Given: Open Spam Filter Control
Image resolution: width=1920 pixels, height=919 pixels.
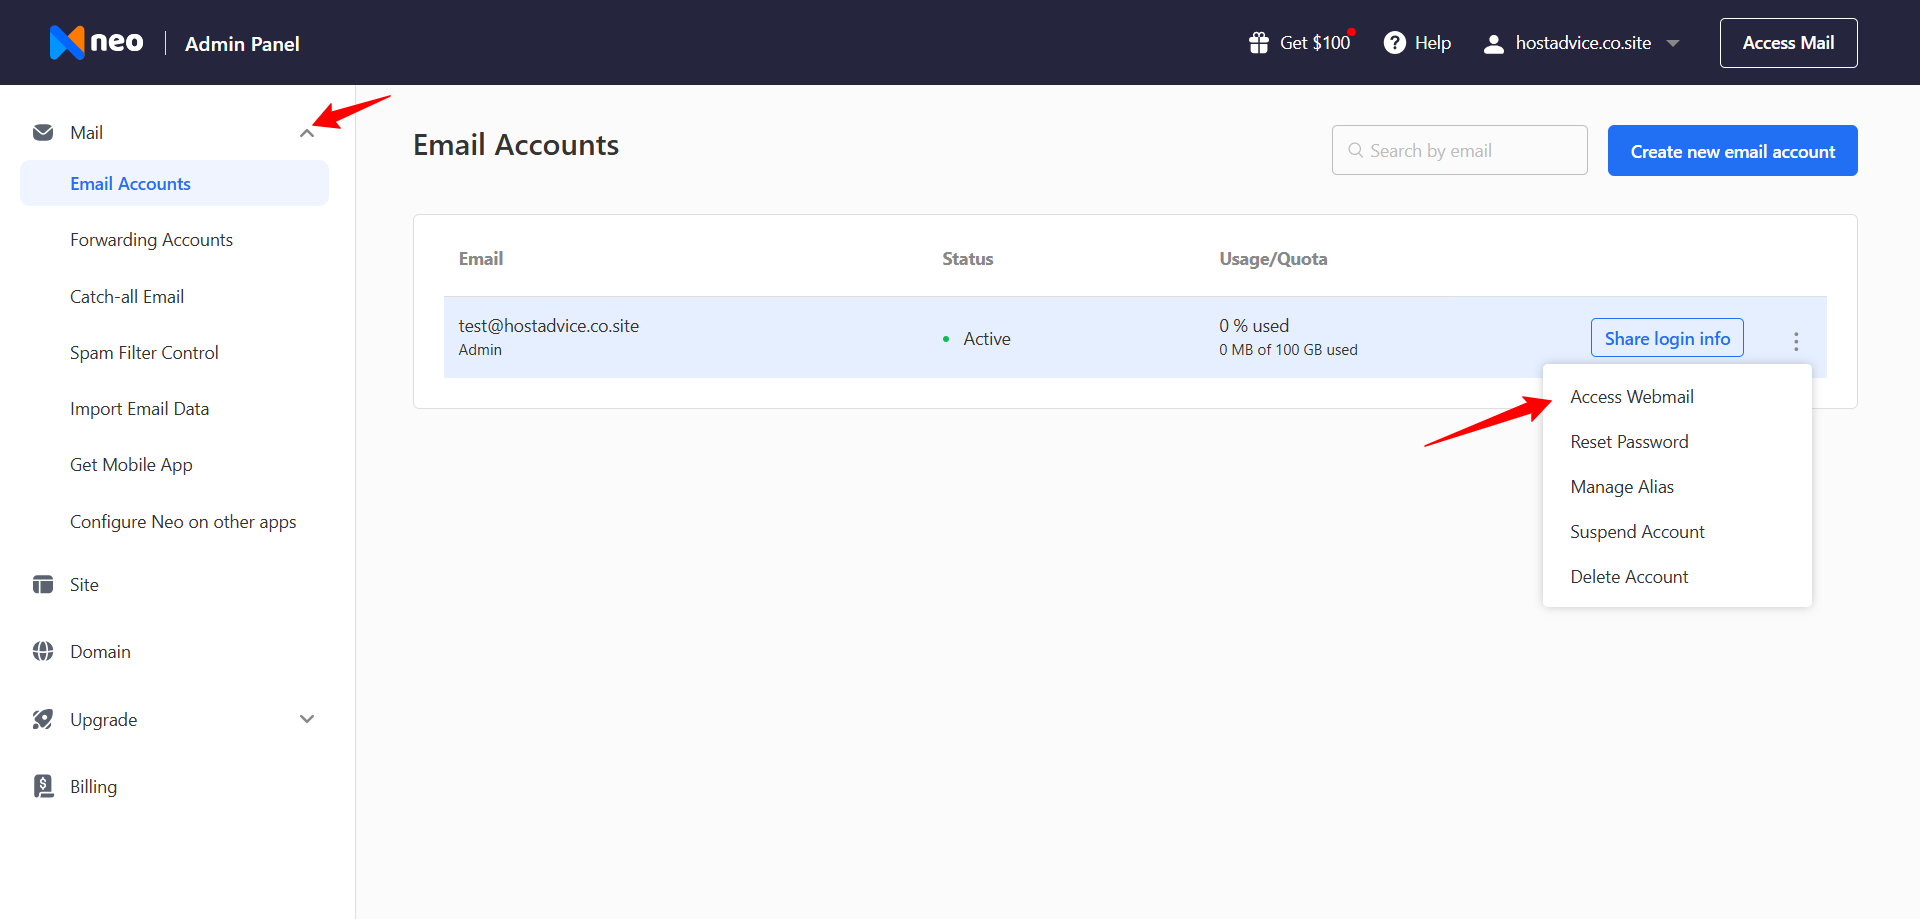Looking at the screenshot, I should tap(144, 353).
